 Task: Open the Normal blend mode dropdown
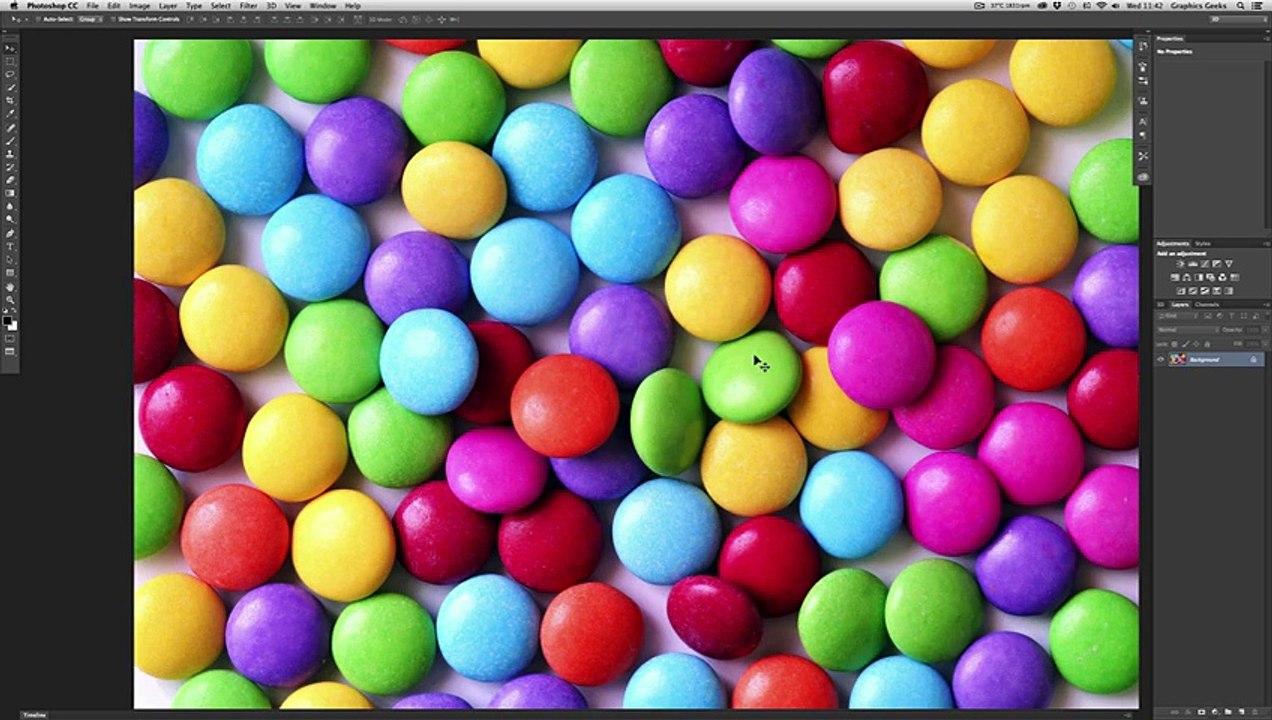point(1188,330)
